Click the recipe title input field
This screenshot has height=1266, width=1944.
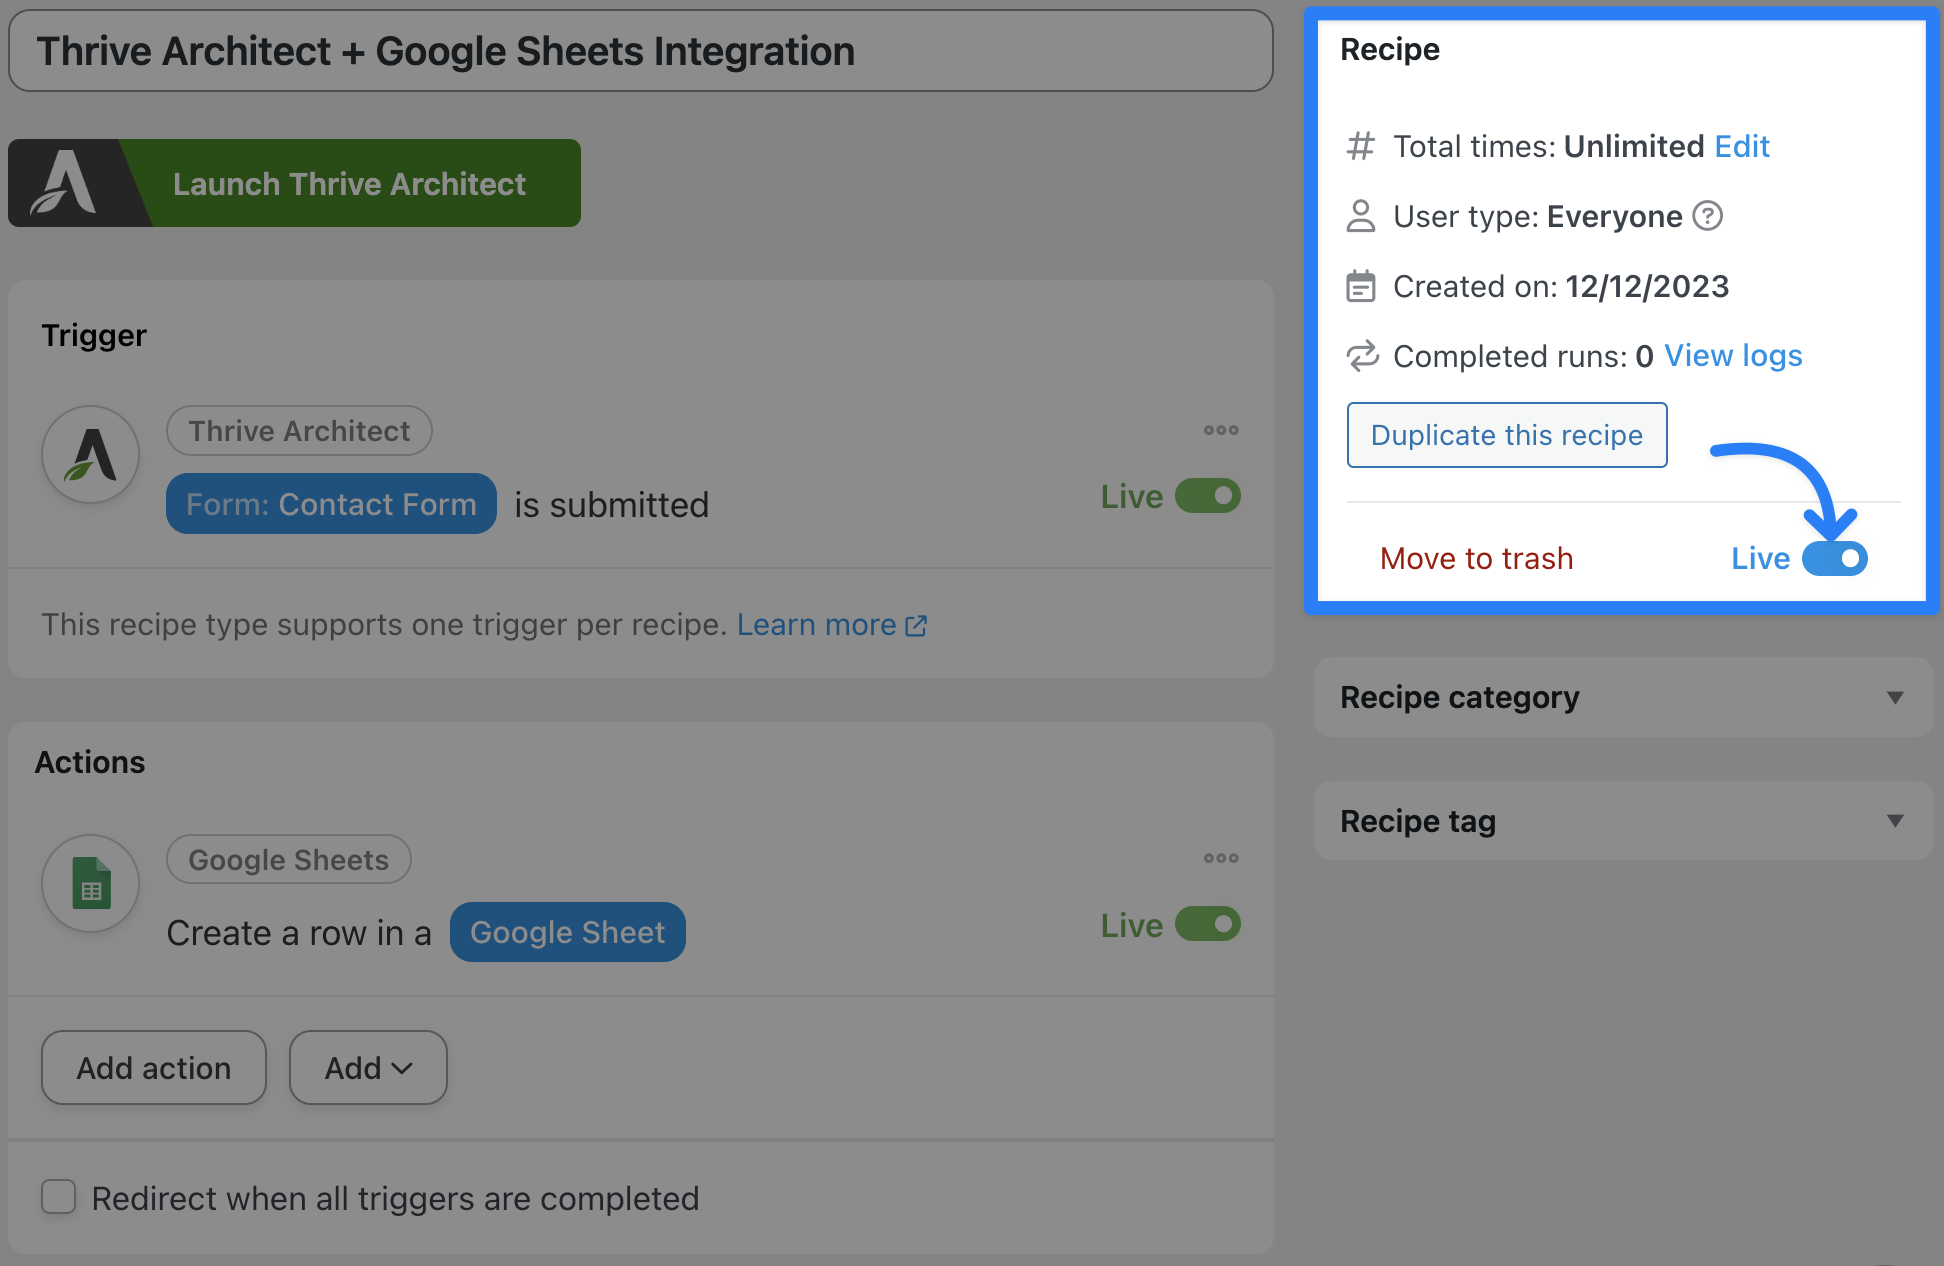640,51
